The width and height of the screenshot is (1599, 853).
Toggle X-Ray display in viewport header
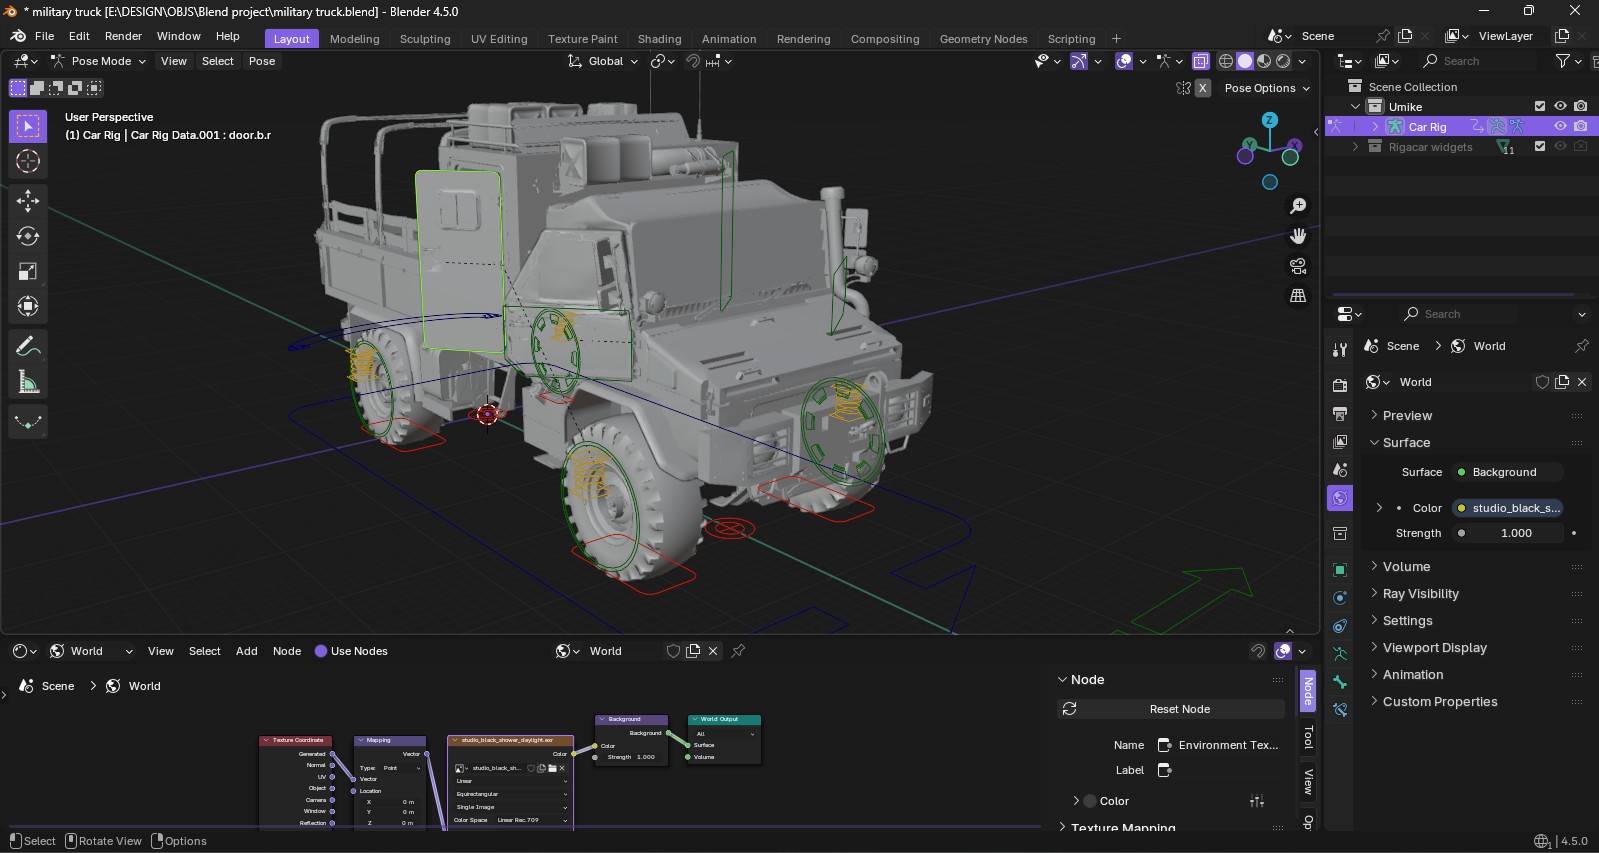(x=1201, y=61)
